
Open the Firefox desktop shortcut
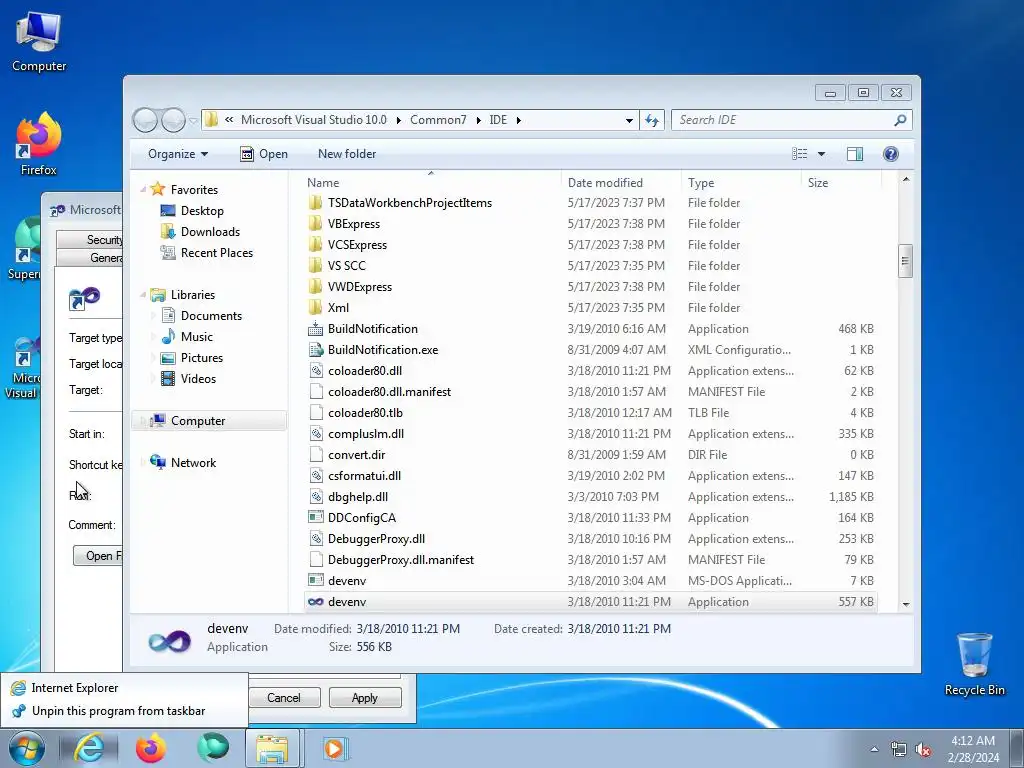[39, 144]
